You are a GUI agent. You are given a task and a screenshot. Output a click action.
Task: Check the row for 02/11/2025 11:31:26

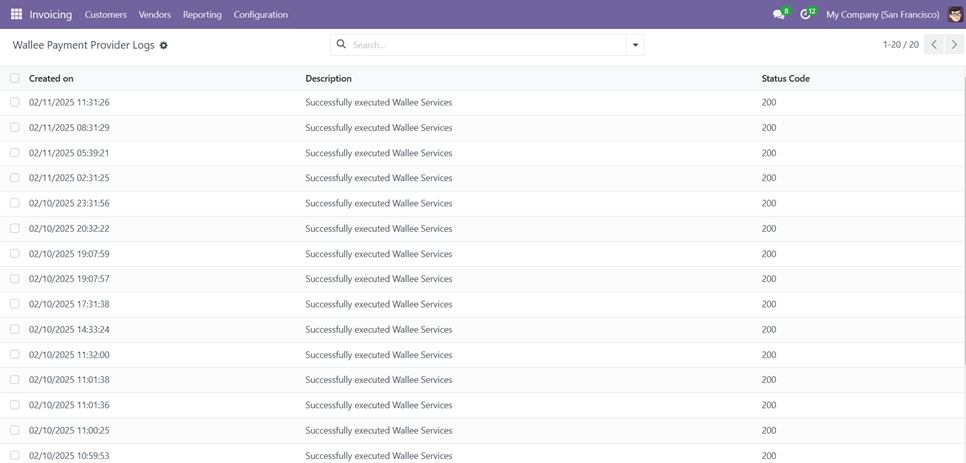tap(15, 102)
